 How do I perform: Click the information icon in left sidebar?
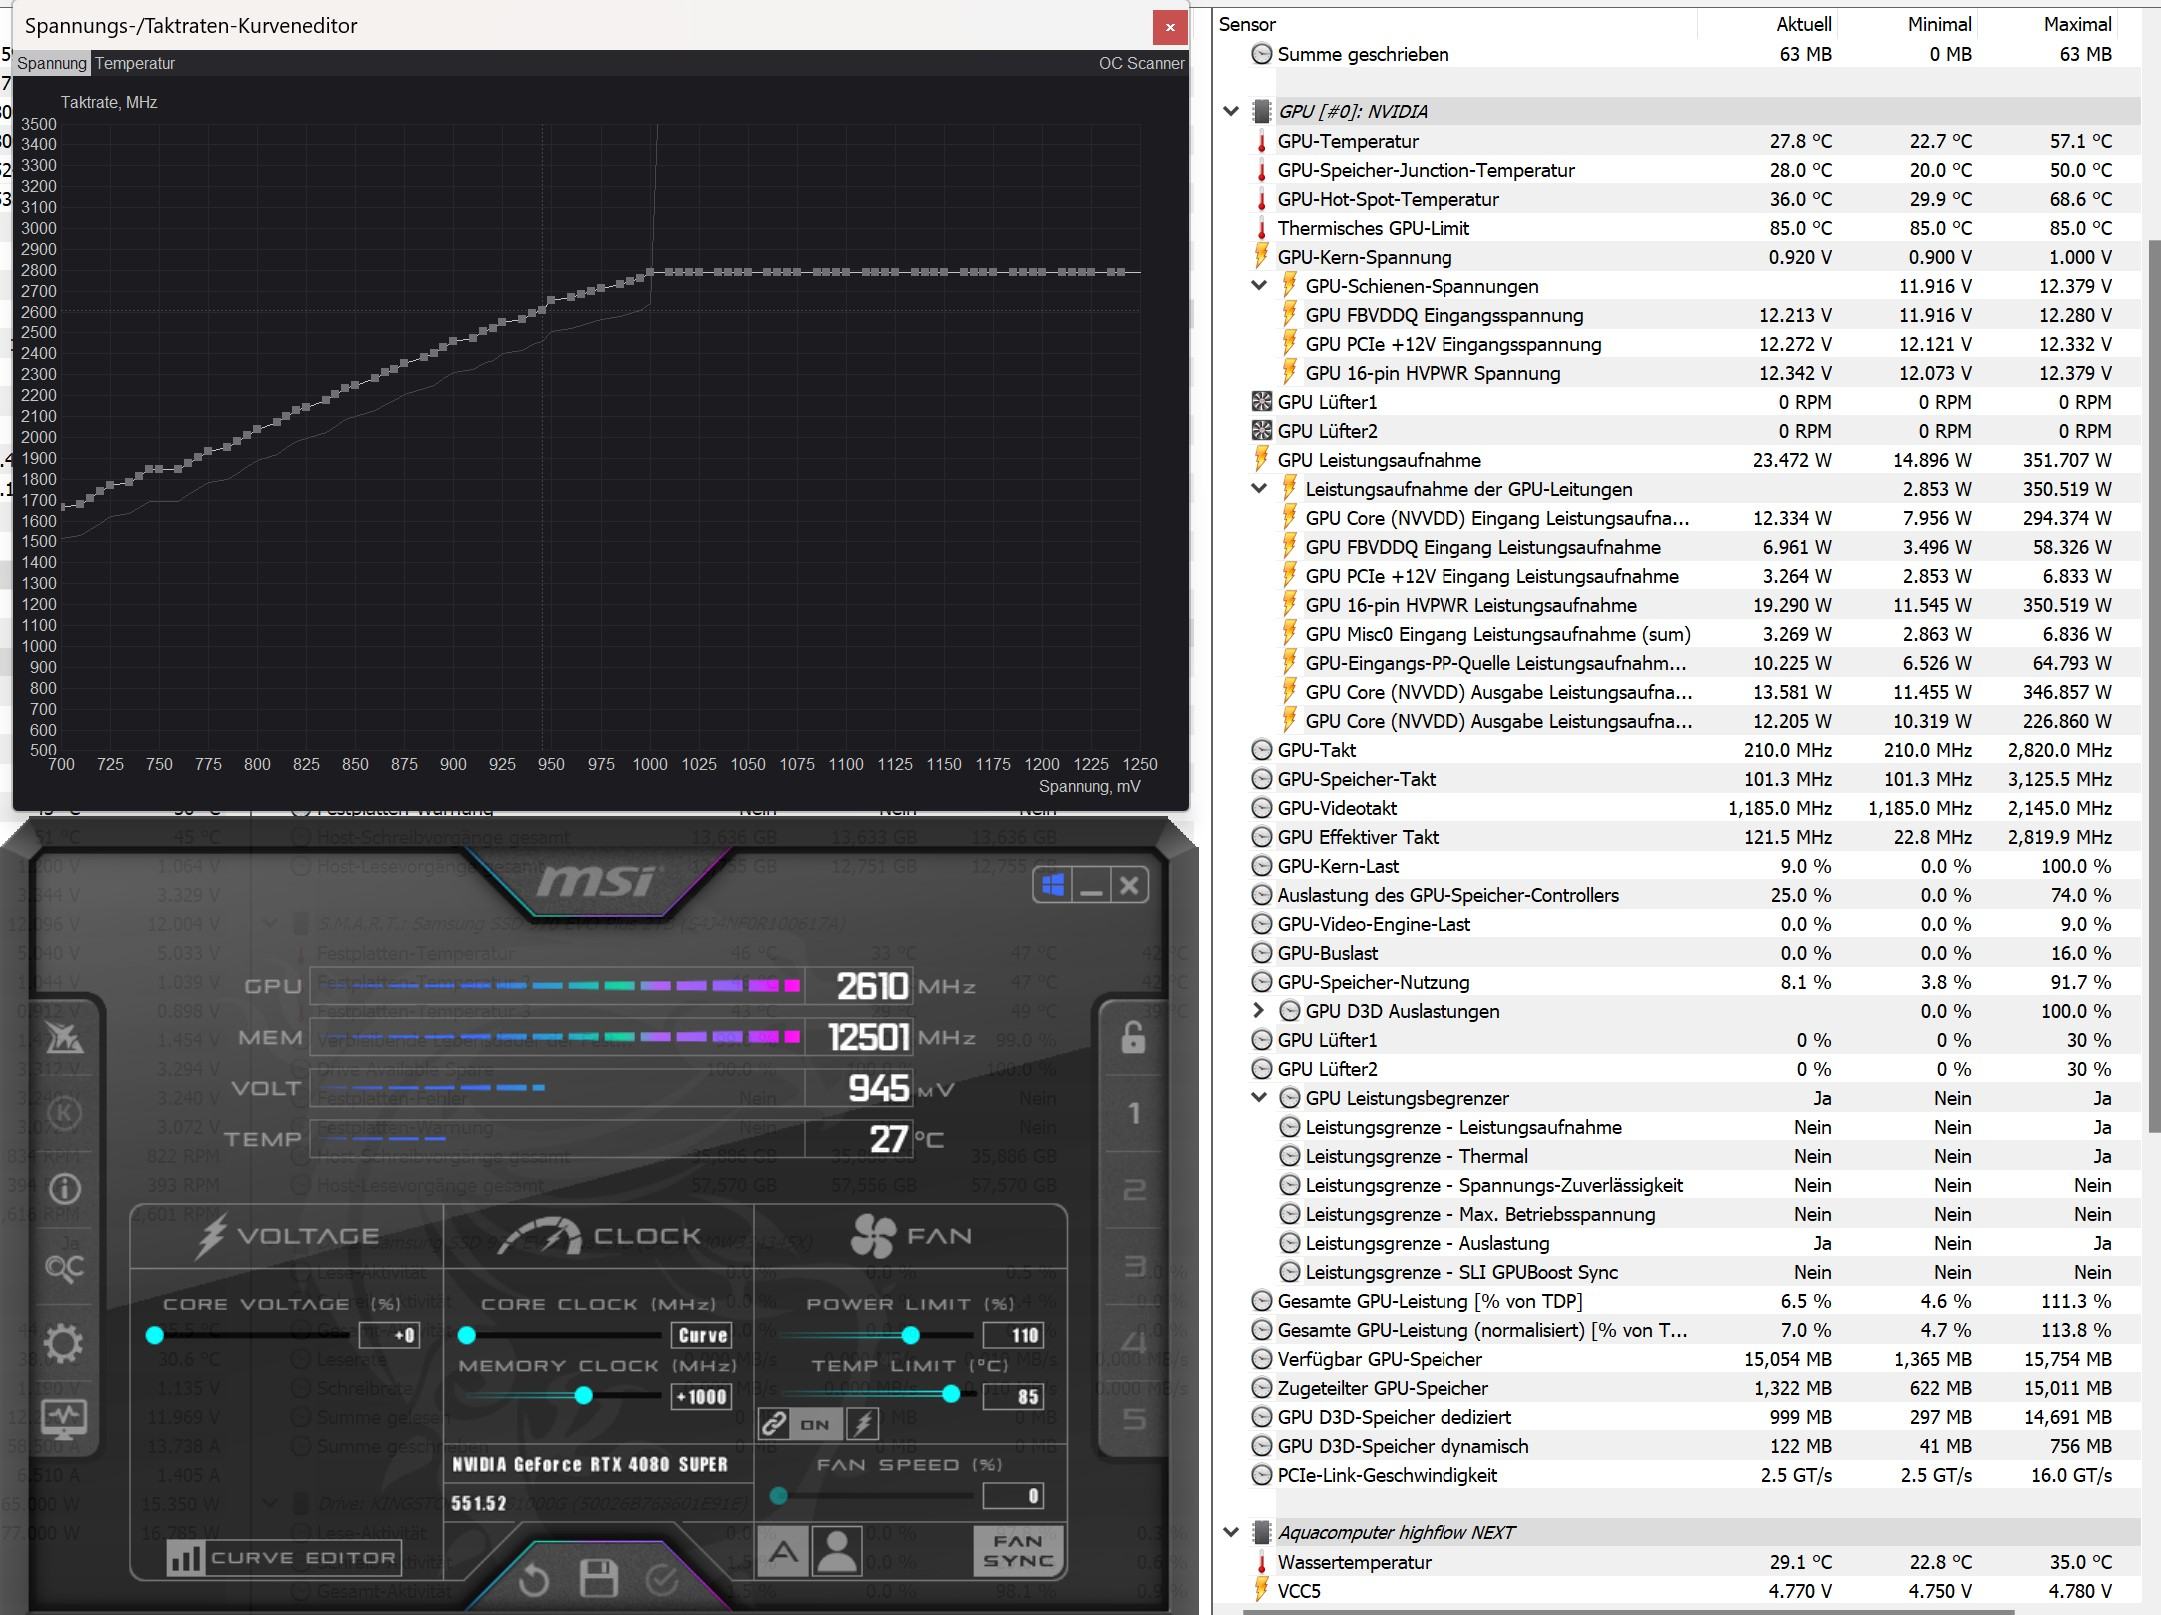tap(64, 1188)
